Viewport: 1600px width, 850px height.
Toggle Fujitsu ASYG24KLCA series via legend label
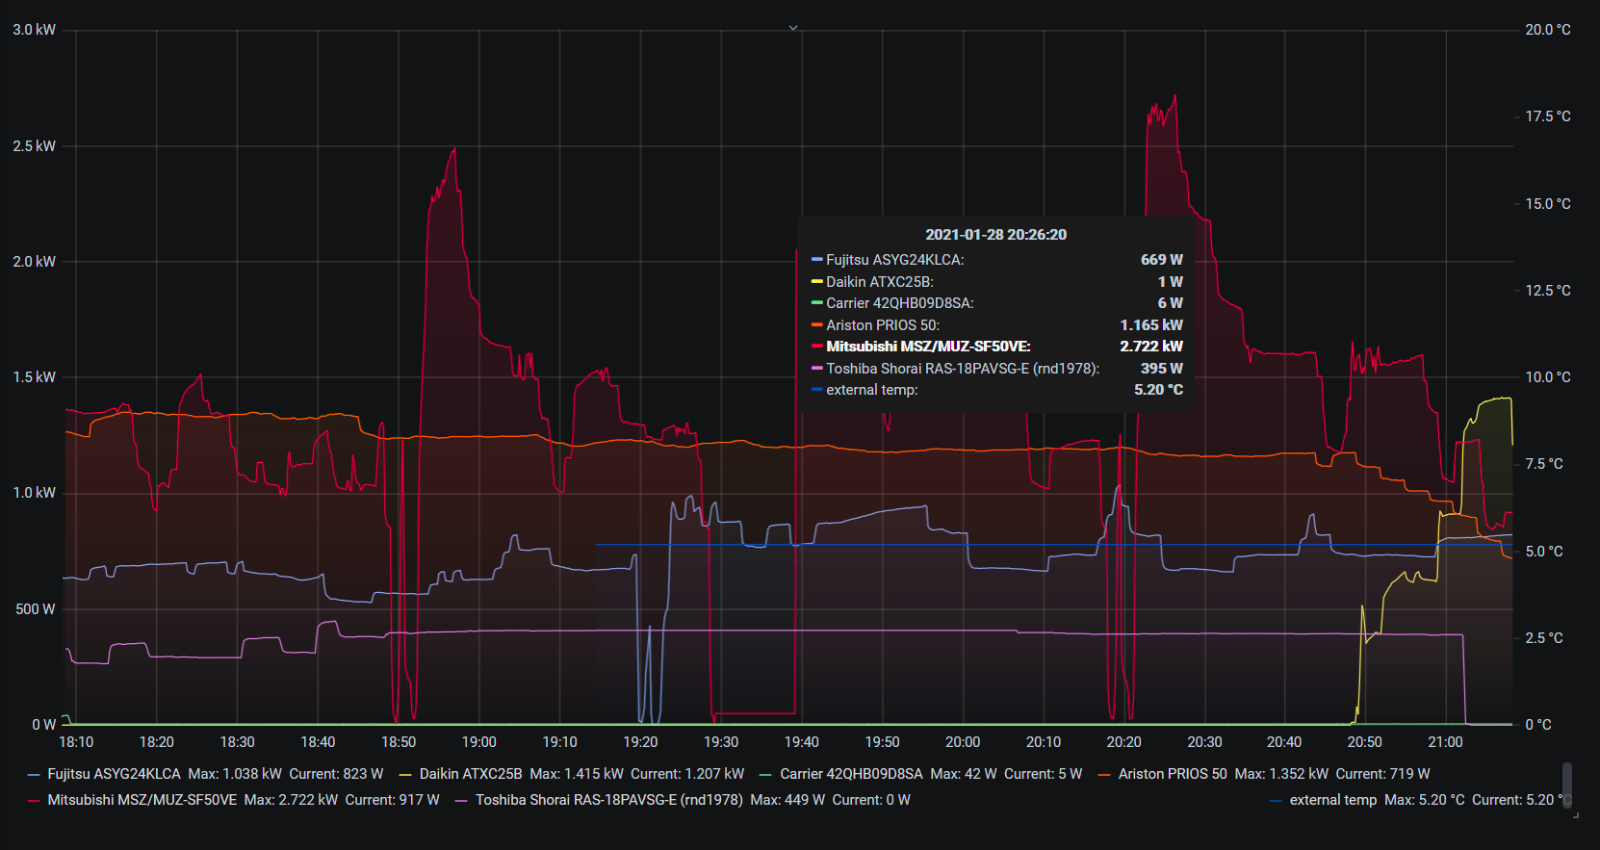[x=114, y=774]
